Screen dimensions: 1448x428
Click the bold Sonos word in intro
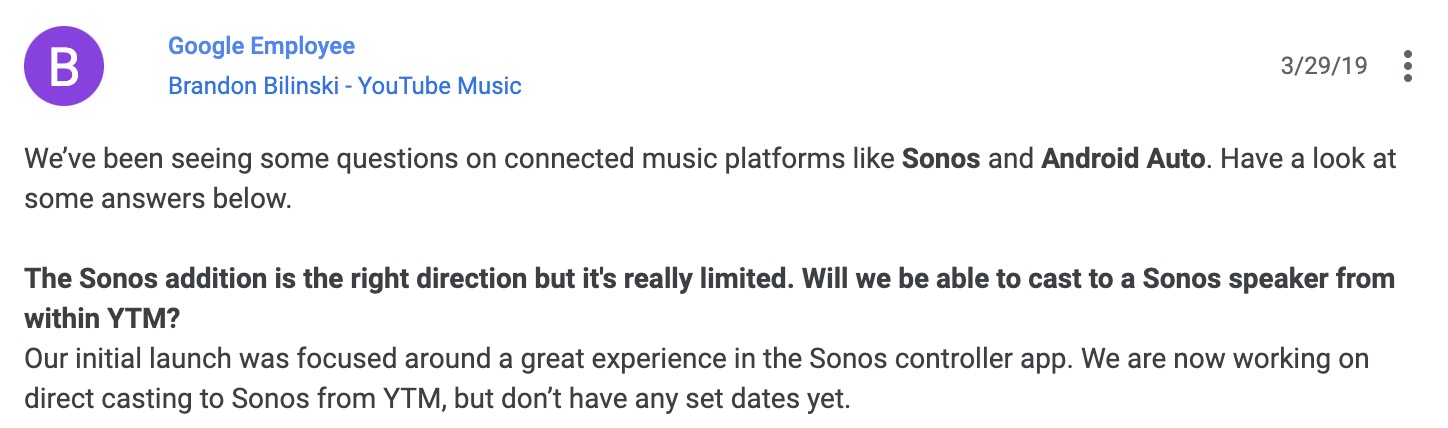[x=941, y=160]
